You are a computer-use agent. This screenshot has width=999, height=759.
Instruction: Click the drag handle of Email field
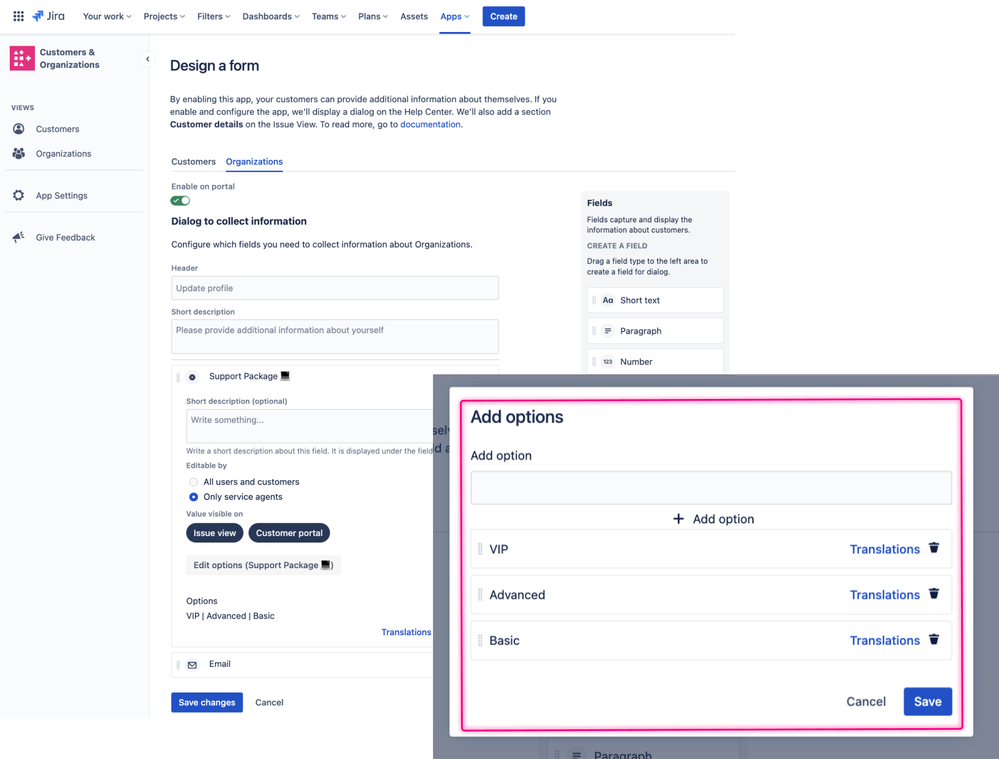click(x=178, y=665)
